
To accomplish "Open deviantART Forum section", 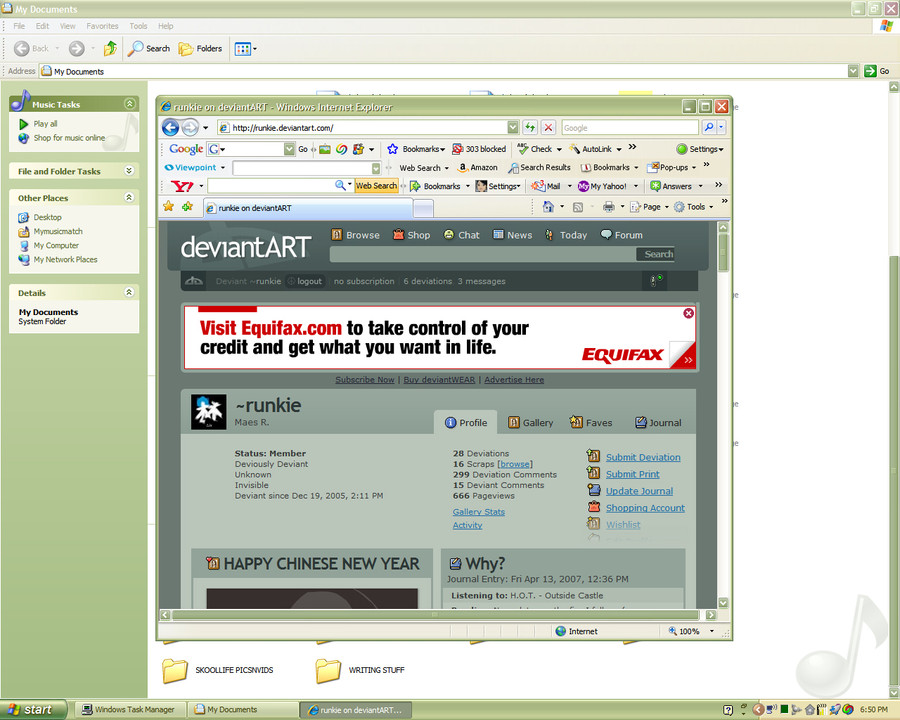I will coord(622,235).
